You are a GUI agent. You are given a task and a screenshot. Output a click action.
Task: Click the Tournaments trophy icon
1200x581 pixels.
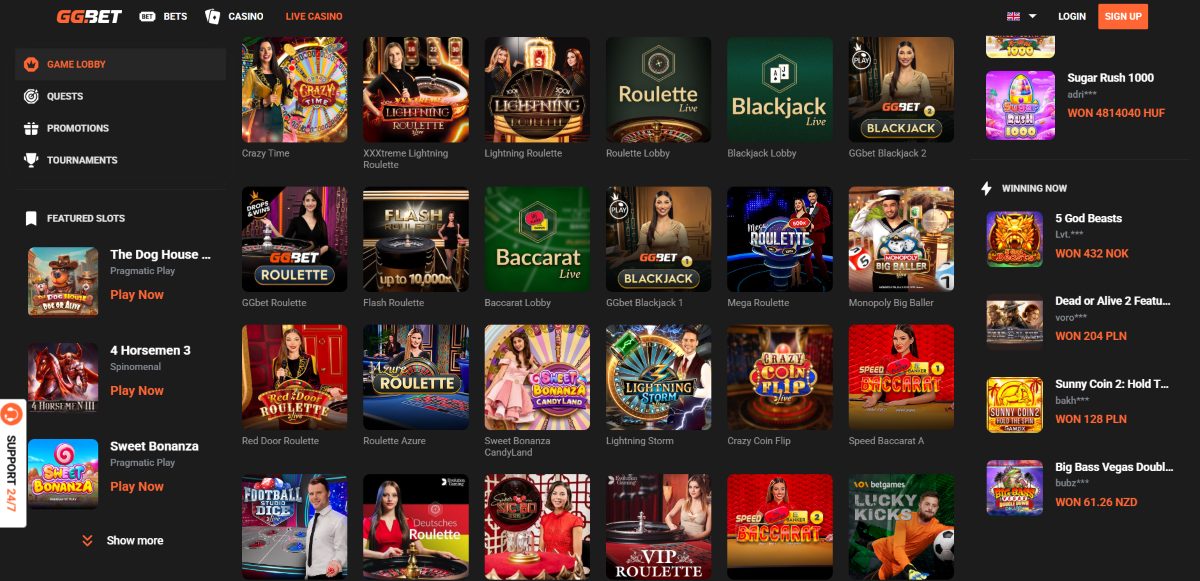click(31, 160)
